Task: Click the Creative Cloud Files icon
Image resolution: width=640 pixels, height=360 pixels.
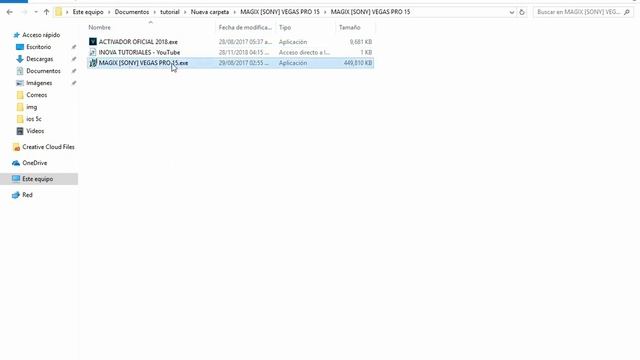Action: coord(16,147)
